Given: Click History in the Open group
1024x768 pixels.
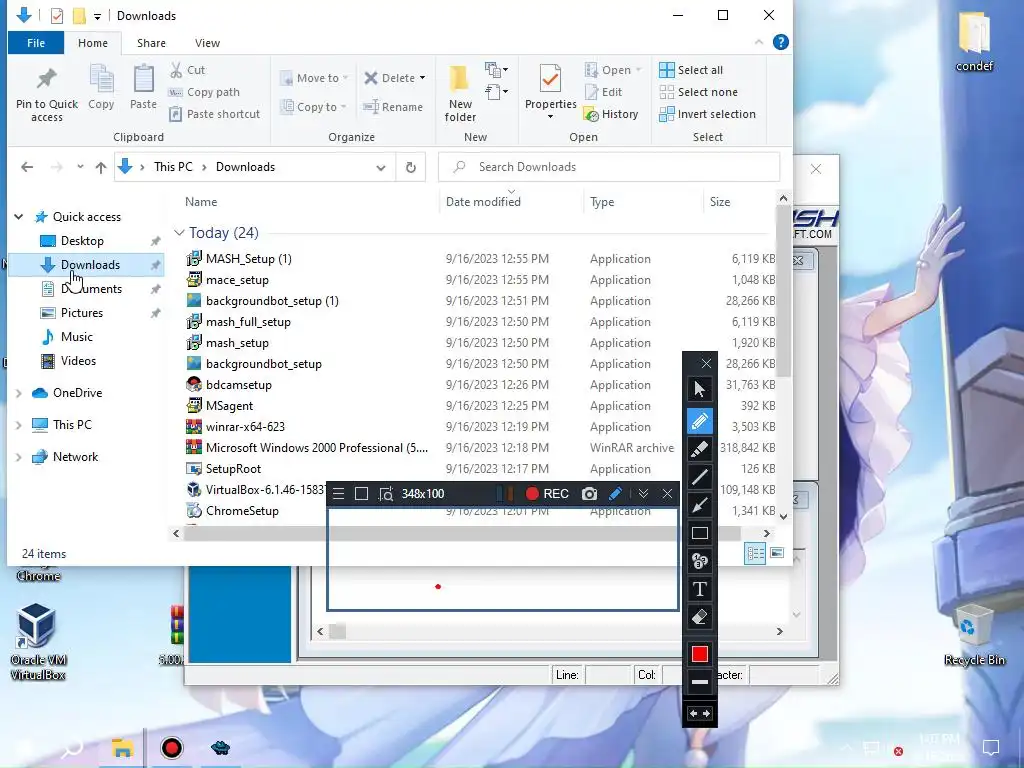Looking at the screenshot, I should click(x=611, y=114).
